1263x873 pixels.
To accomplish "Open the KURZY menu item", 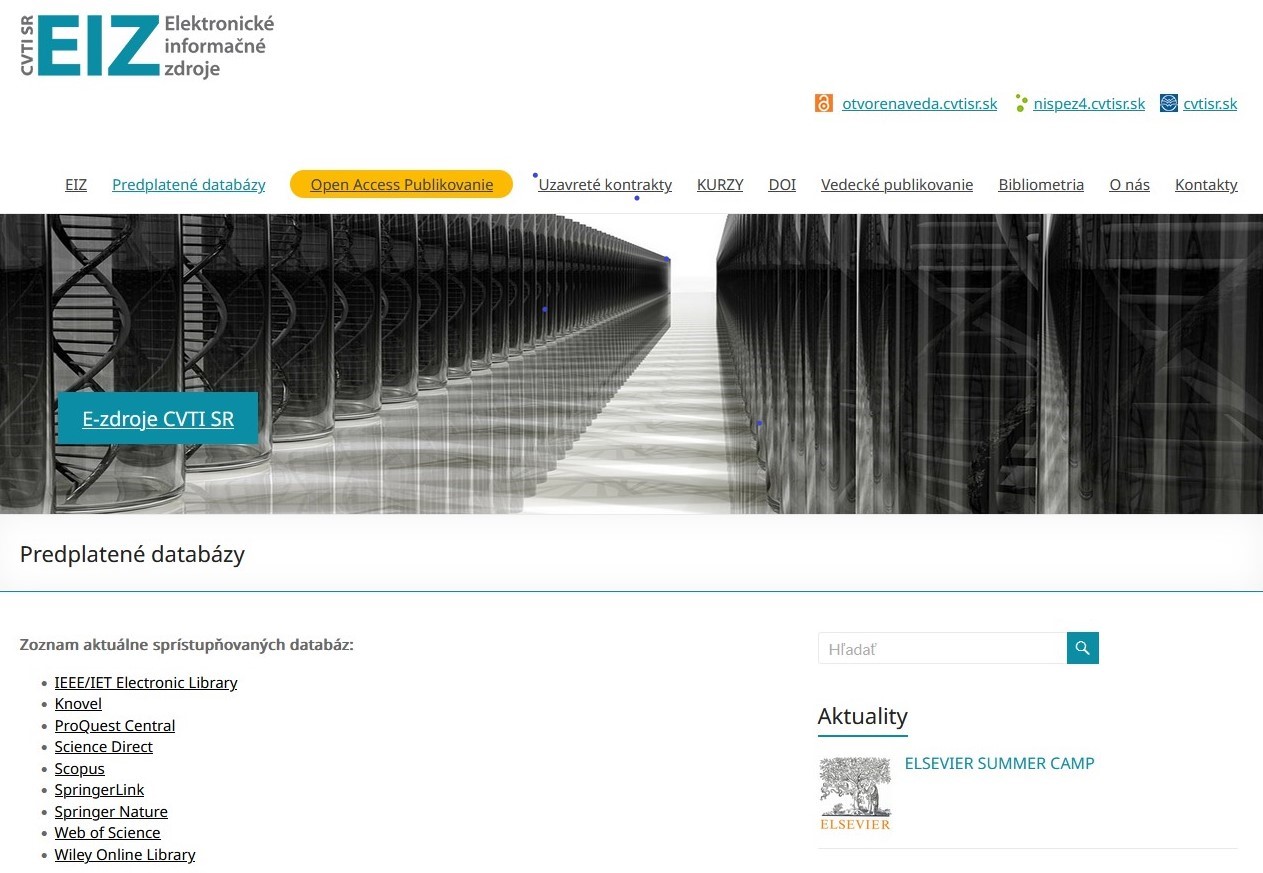I will (x=720, y=185).
